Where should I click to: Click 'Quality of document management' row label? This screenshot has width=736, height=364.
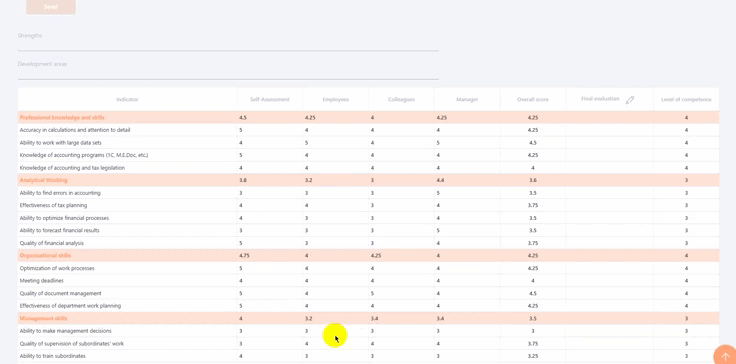61,294
